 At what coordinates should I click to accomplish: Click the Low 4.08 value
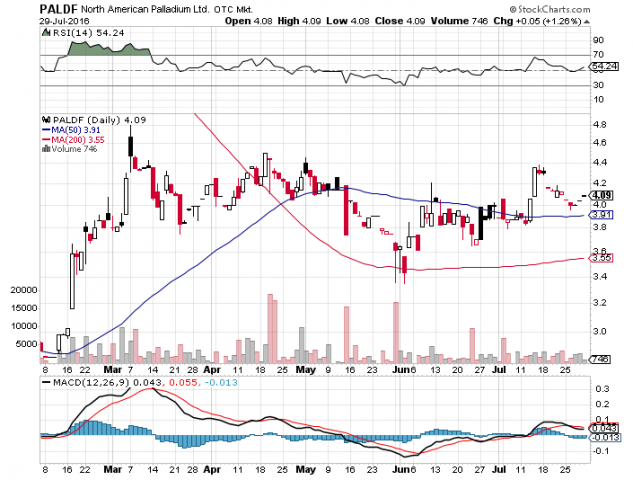click(x=348, y=21)
